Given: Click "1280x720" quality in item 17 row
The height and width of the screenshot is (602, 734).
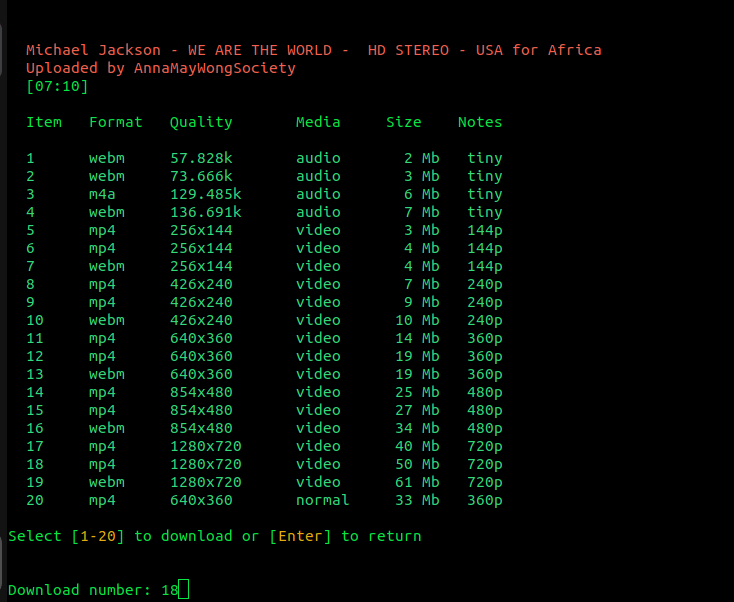Looking at the screenshot, I should point(206,447).
